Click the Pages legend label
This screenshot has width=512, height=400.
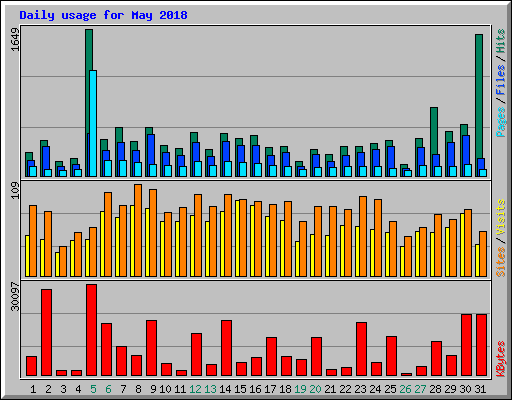tap(500, 122)
